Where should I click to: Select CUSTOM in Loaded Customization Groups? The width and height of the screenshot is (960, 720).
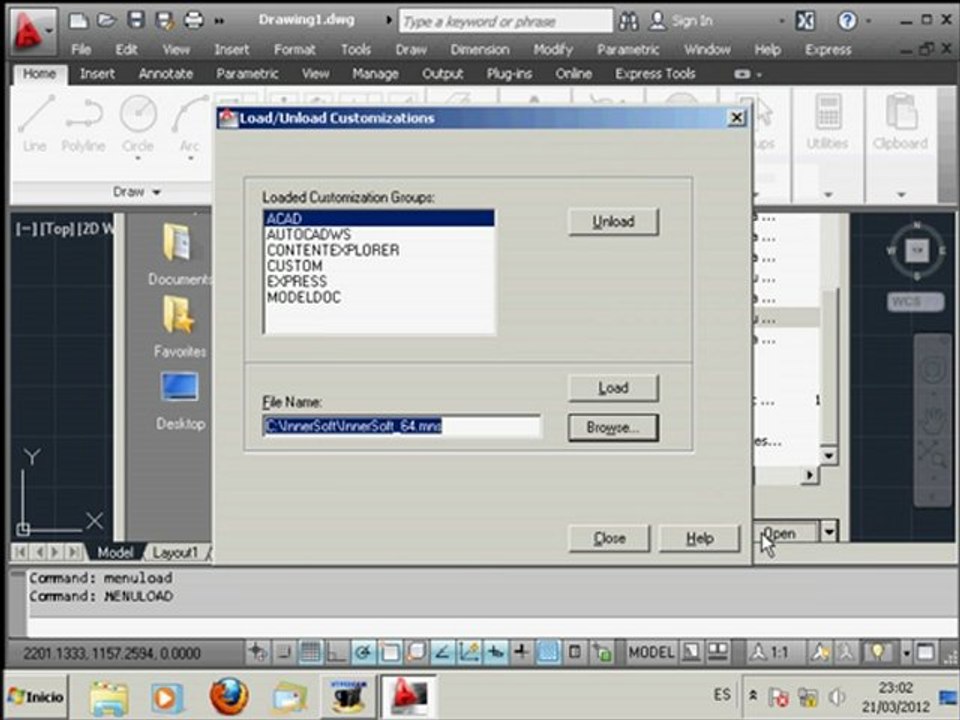[380, 266]
